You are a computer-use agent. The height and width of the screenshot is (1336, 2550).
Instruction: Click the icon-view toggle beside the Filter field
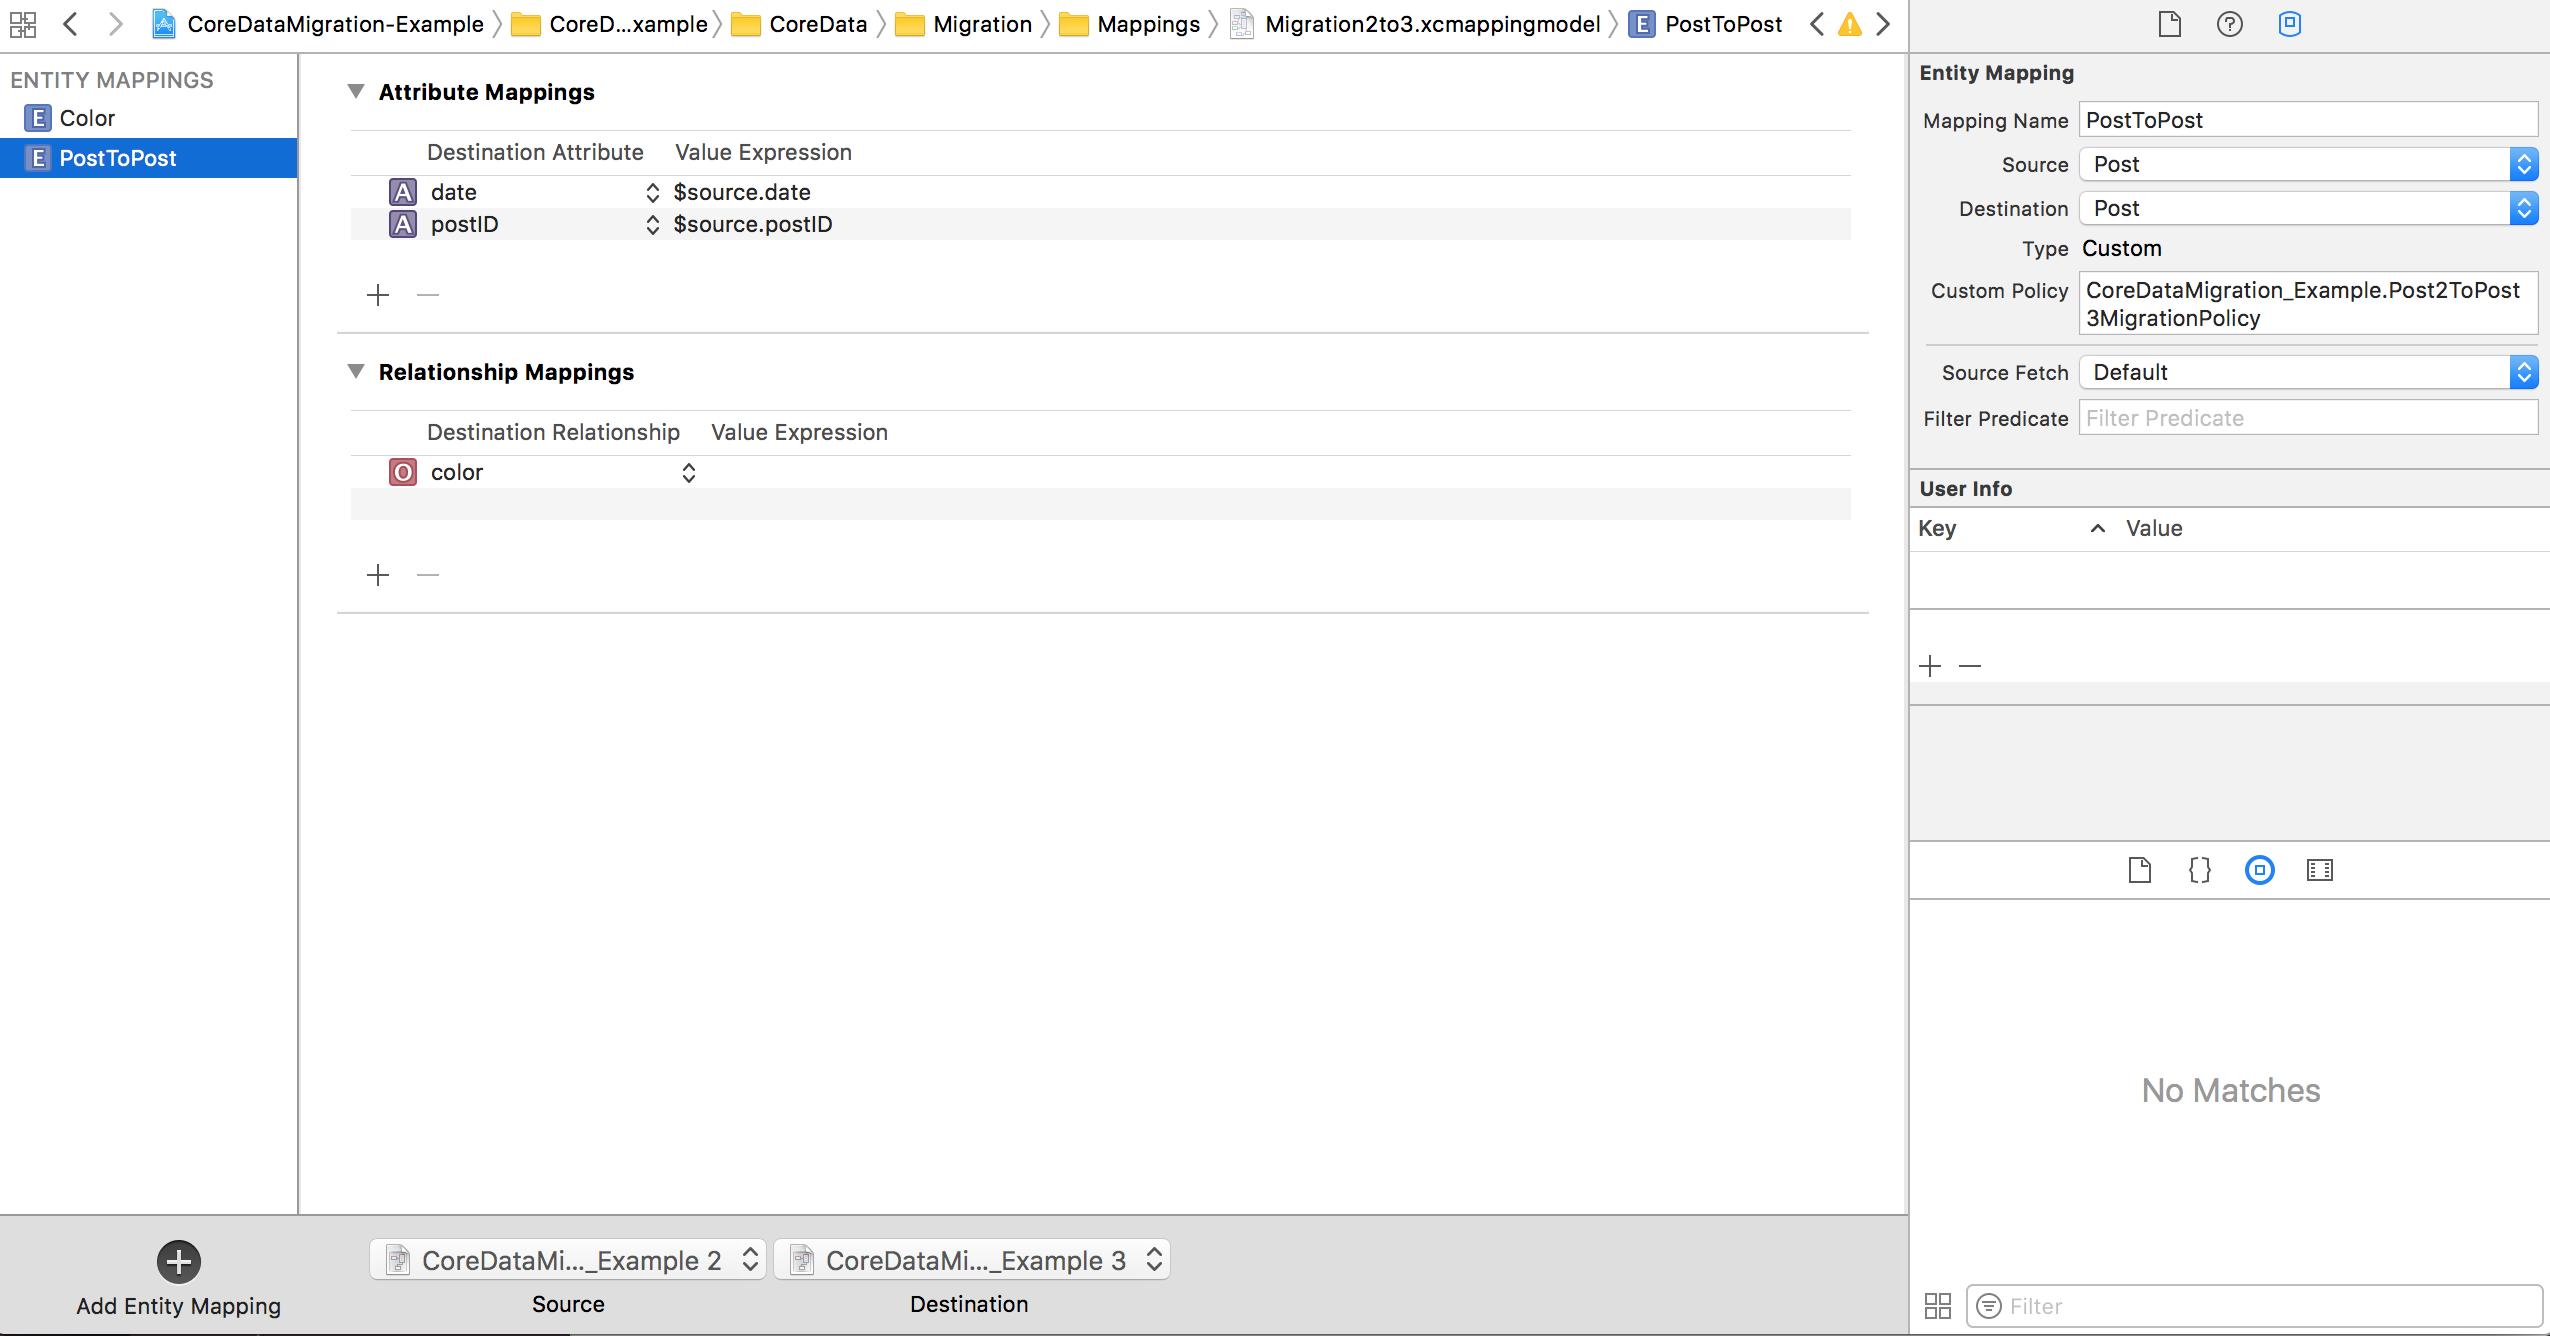[1938, 1306]
